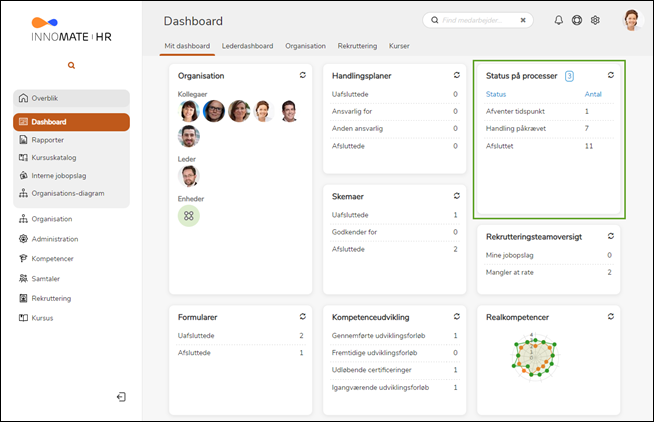Open the settings gear icon
654x422 pixels.
click(595, 20)
